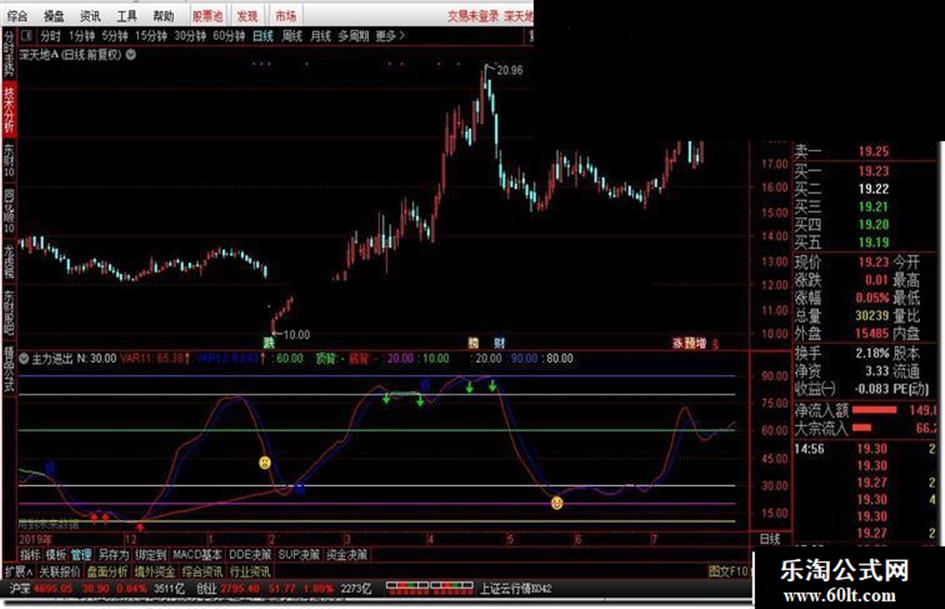Click the 上证云行情 connection status
Screen dimensions: 945x609
[515, 588]
